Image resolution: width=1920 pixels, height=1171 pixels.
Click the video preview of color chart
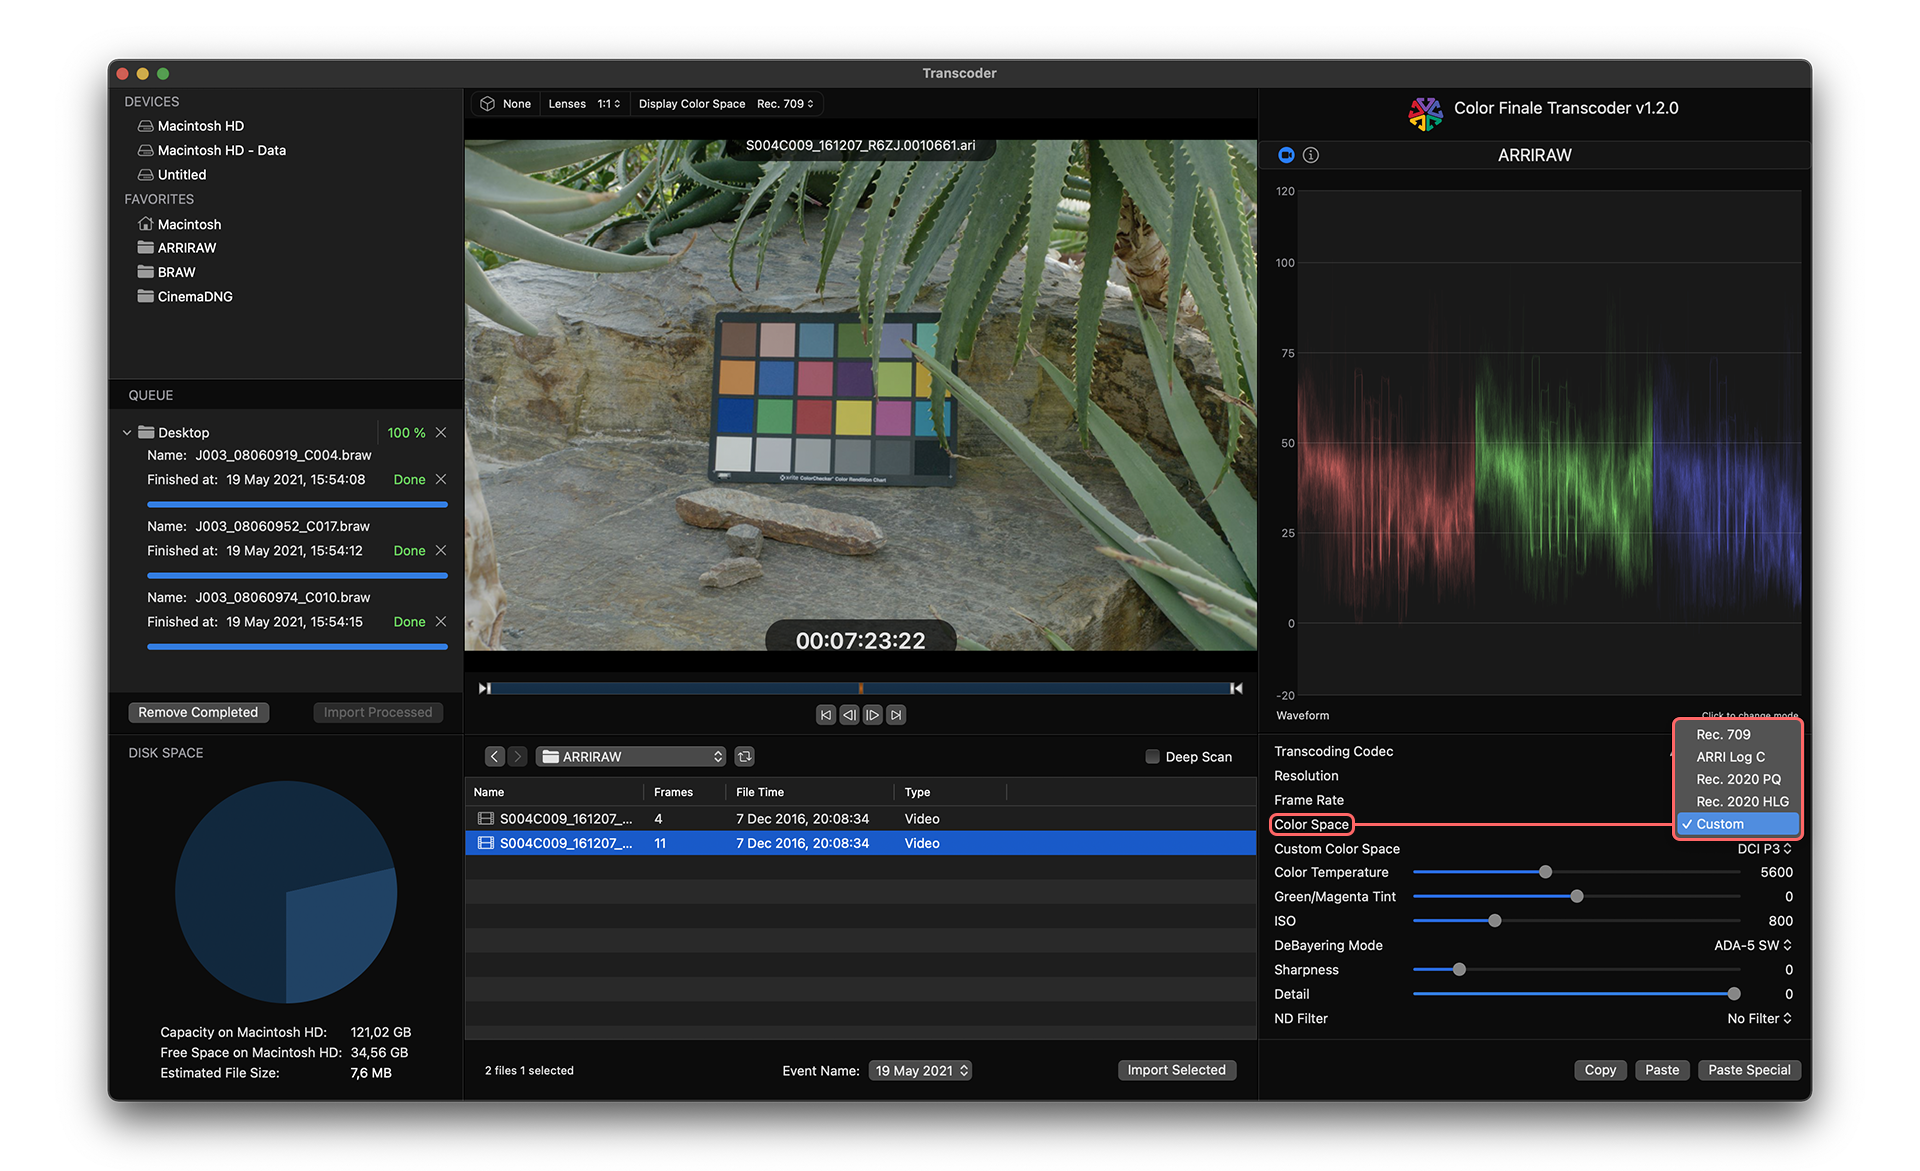click(860, 396)
